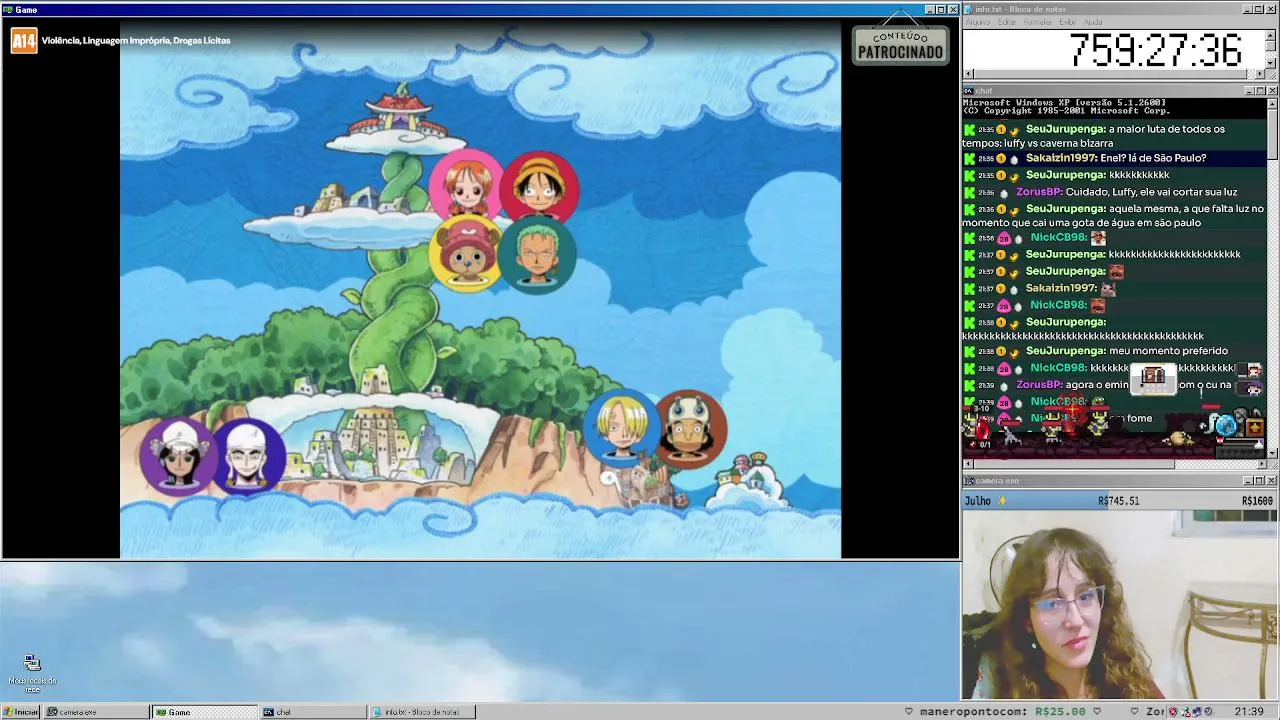Click the maneropontocom R$25.00 ticker text
This screenshot has width=1280, height=720.
coord(1001,712)
